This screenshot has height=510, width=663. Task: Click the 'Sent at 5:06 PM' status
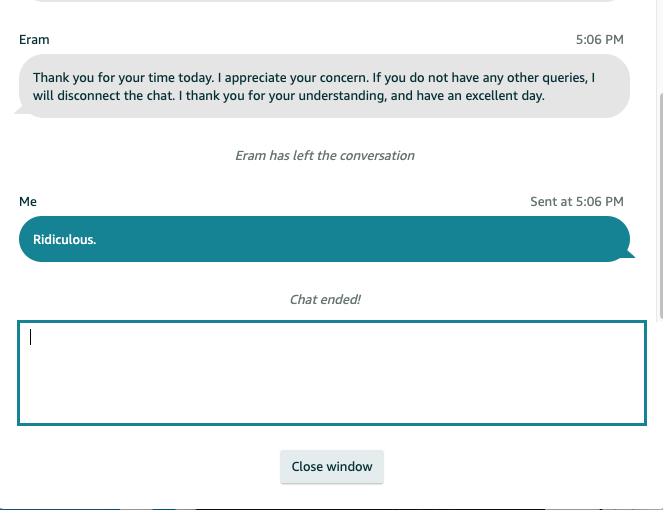click(x=577, y=202)
